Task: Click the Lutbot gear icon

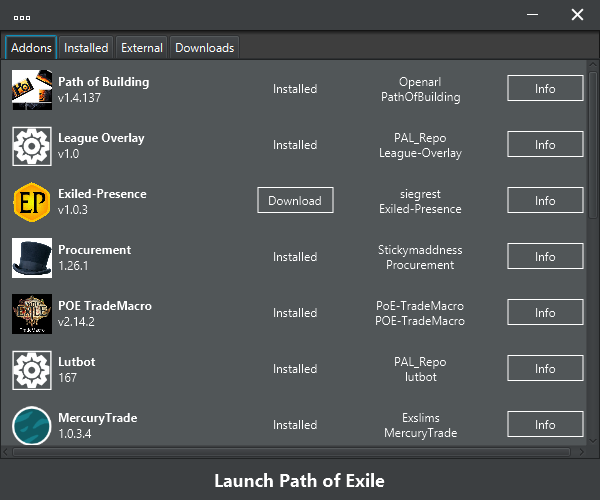Action: pyautogui.click(x=32, y=370)
